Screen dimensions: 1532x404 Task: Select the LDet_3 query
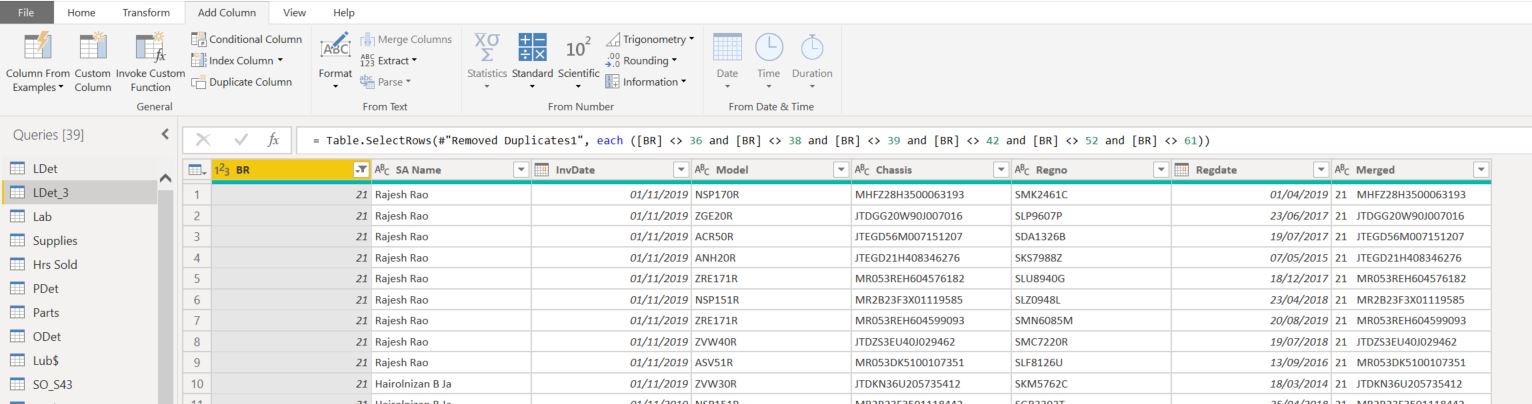79,193
